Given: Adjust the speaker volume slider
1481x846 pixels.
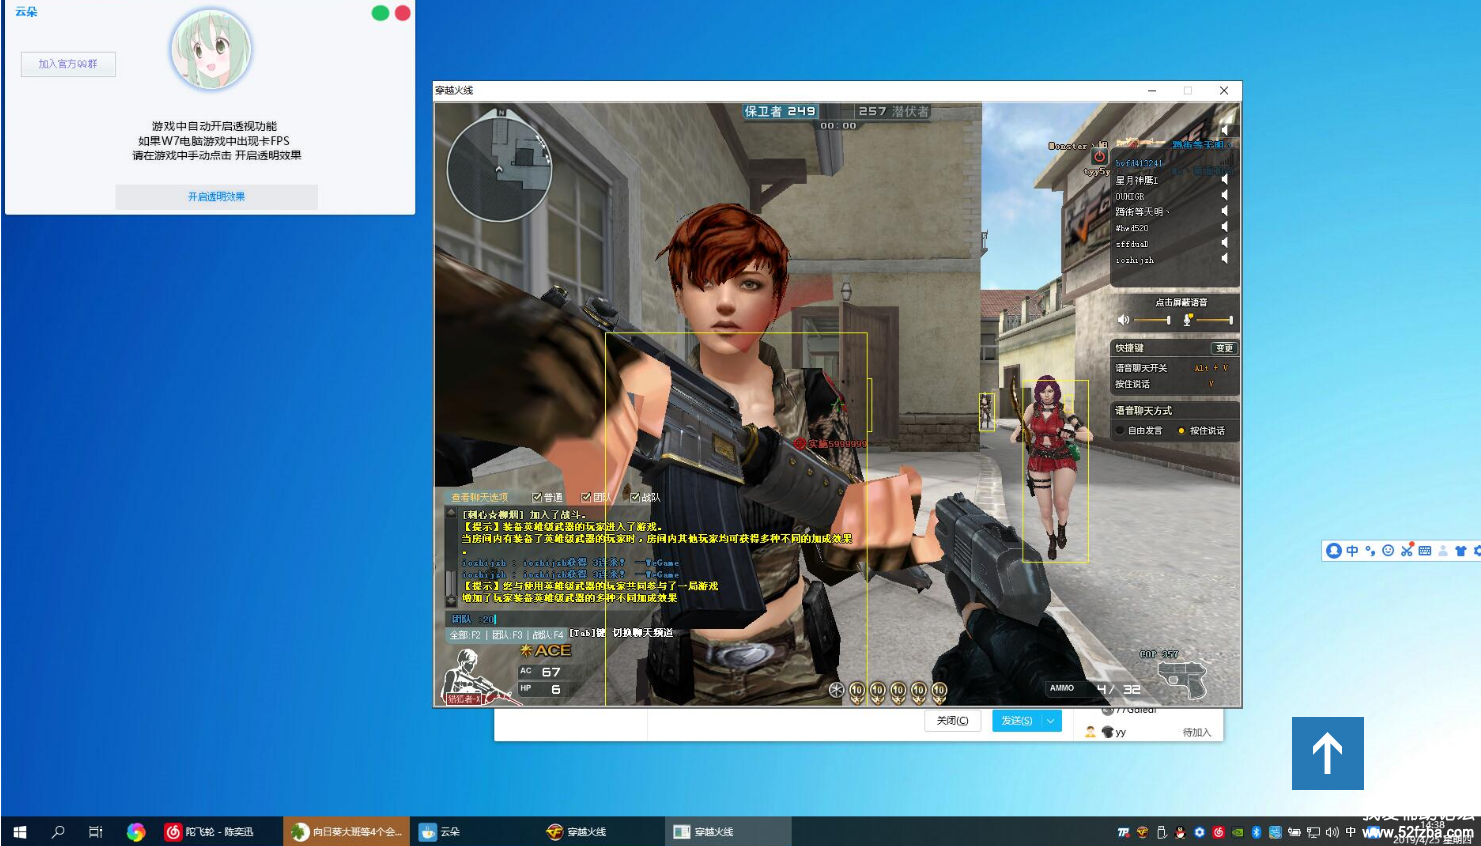Looking at the screenshot, I should tap(1152, 320).
